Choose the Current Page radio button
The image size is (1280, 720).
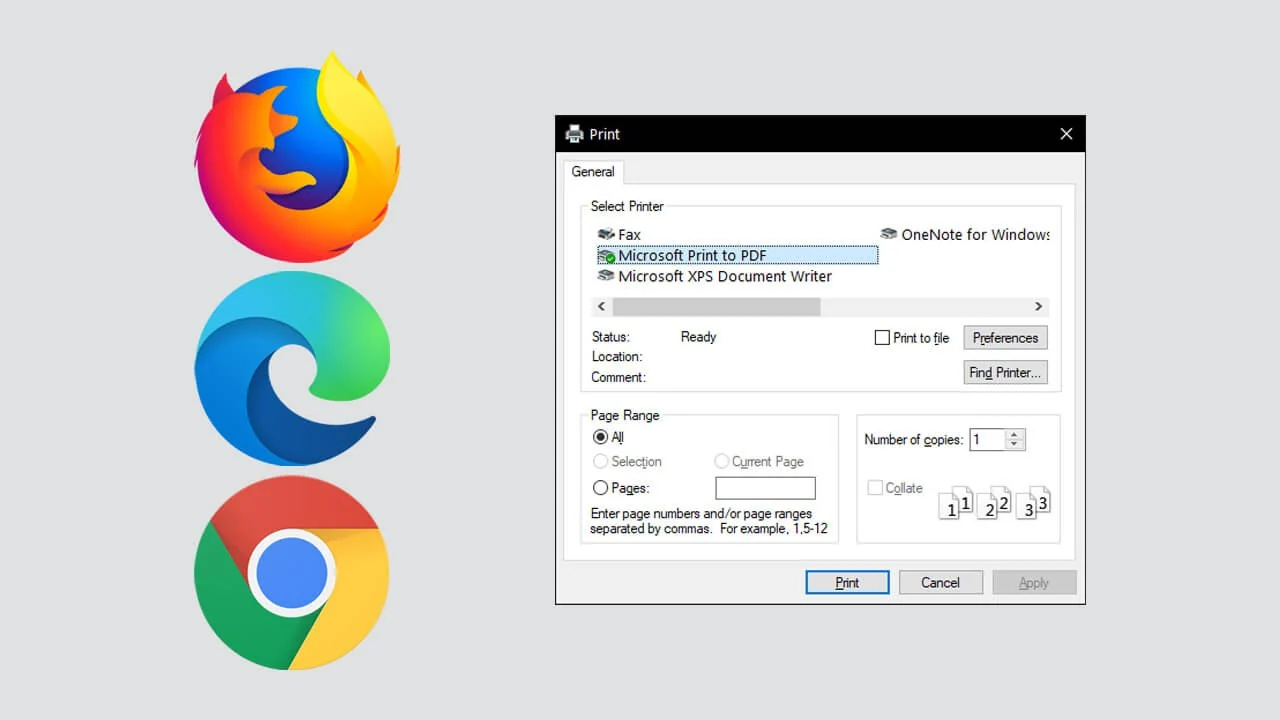click(721, 461)
